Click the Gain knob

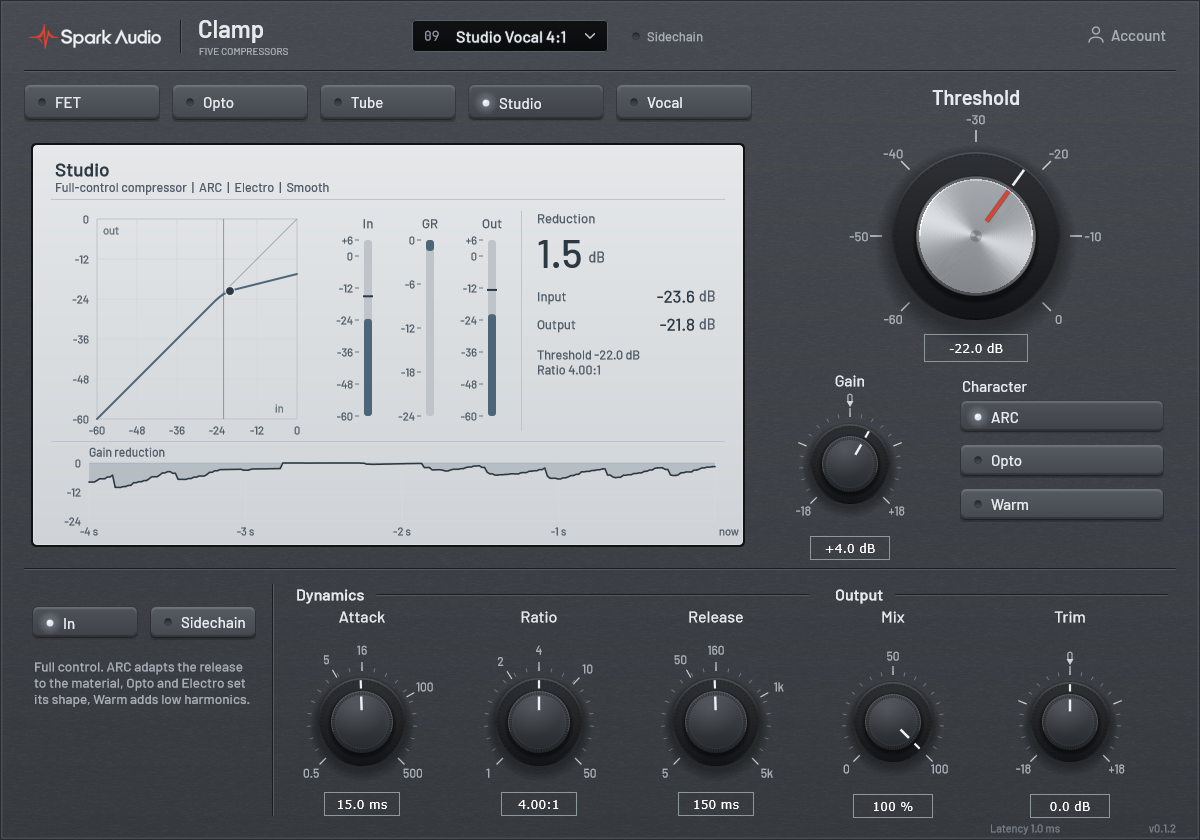(850, 463)
